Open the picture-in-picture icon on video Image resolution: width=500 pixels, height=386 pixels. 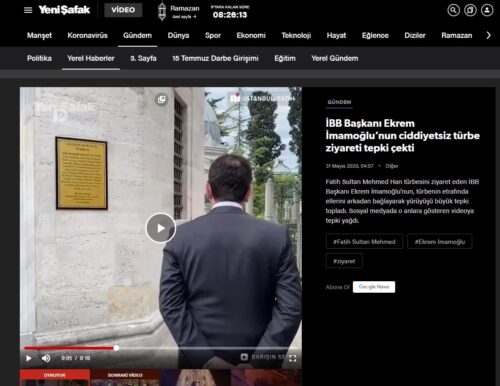tap(161, 99)
